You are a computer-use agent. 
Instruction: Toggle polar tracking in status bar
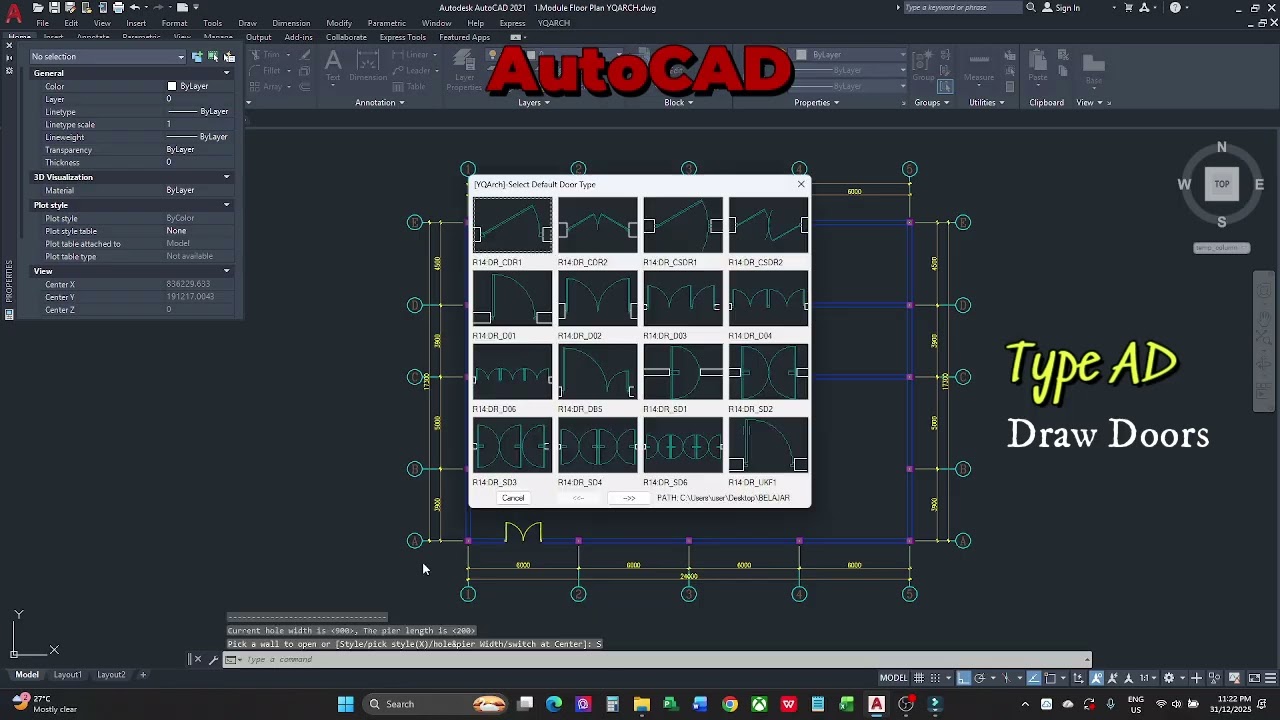pos(980,678)
